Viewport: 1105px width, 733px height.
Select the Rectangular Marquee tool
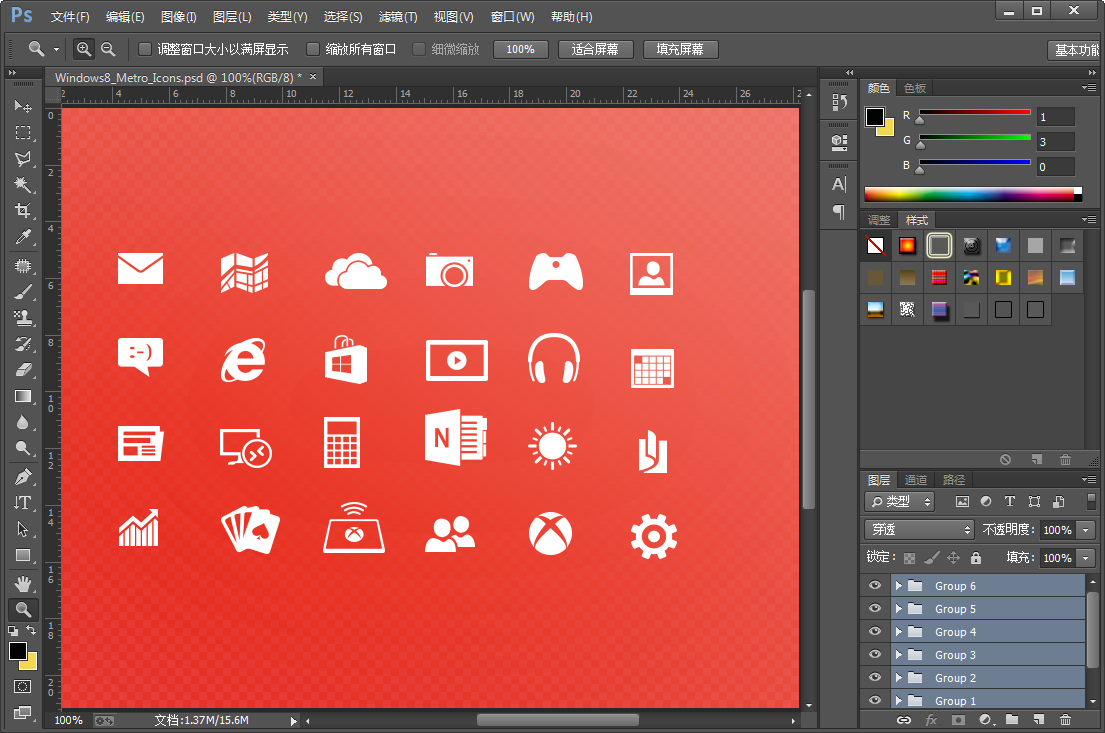coord(23,133)
